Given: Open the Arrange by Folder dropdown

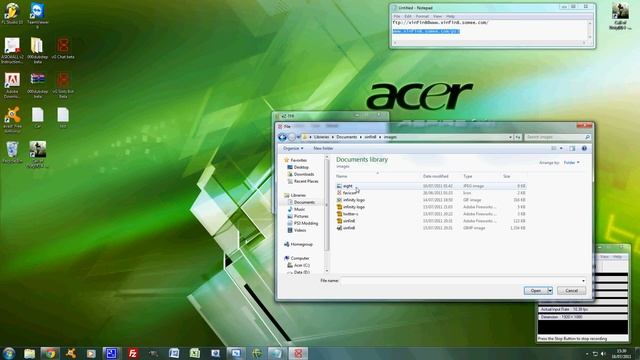Looking at the screenshot, I should coord(571,162).
